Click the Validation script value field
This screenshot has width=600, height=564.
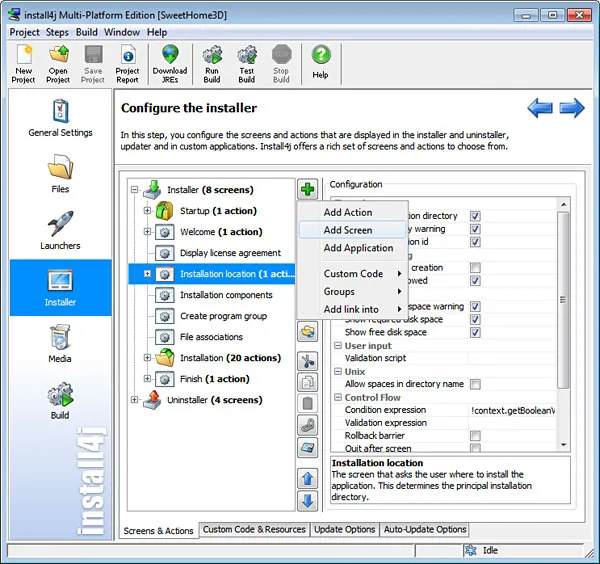(512, 358)
